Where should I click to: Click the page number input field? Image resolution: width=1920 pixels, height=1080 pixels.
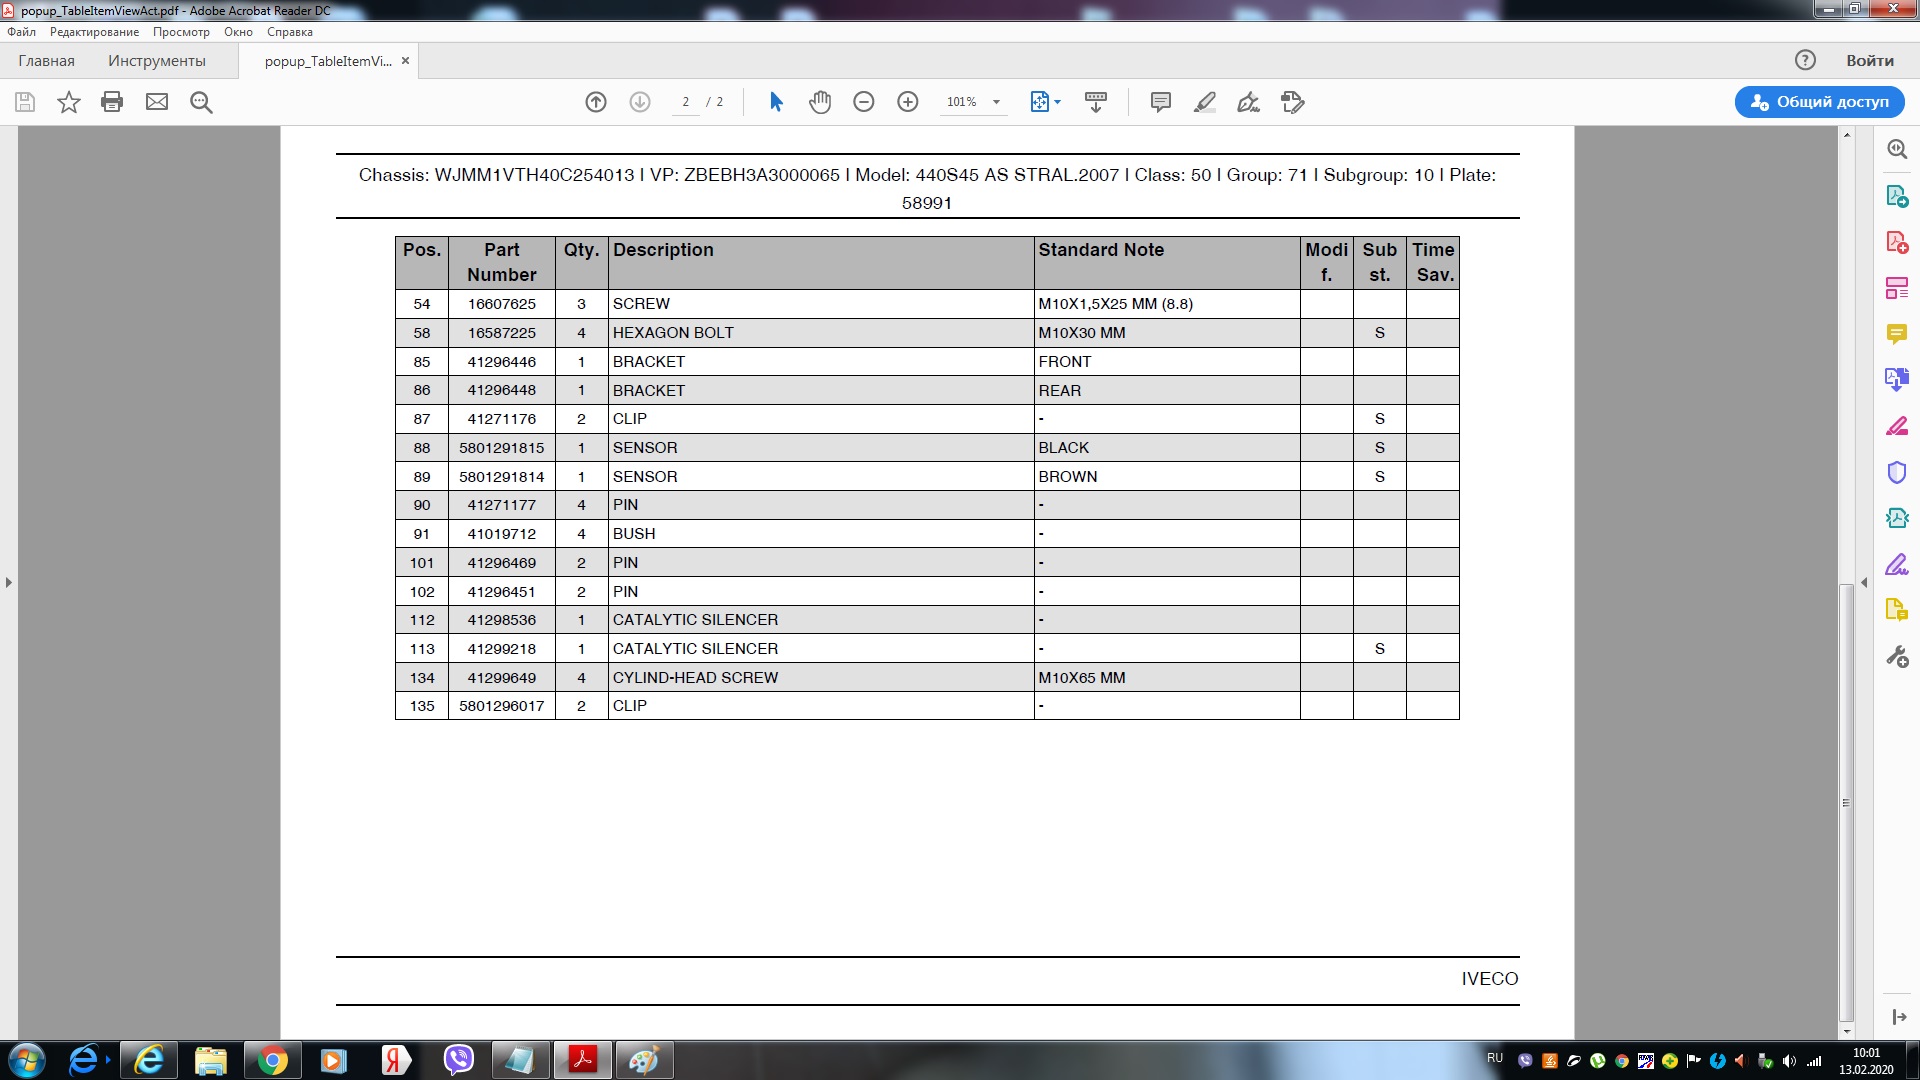pyautogui.click(x=686, y=102)
